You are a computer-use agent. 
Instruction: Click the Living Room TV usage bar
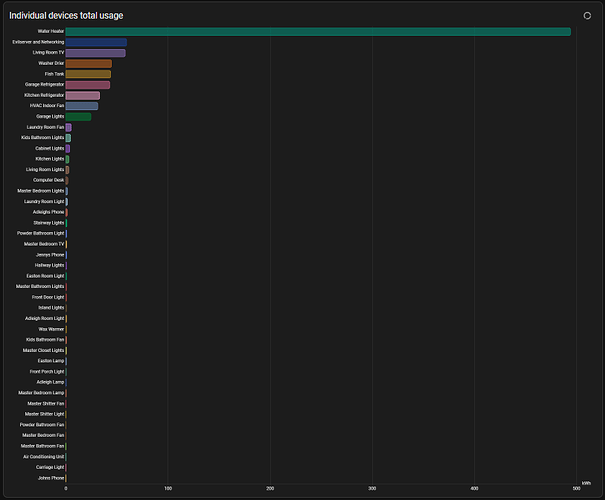[95, 53]
